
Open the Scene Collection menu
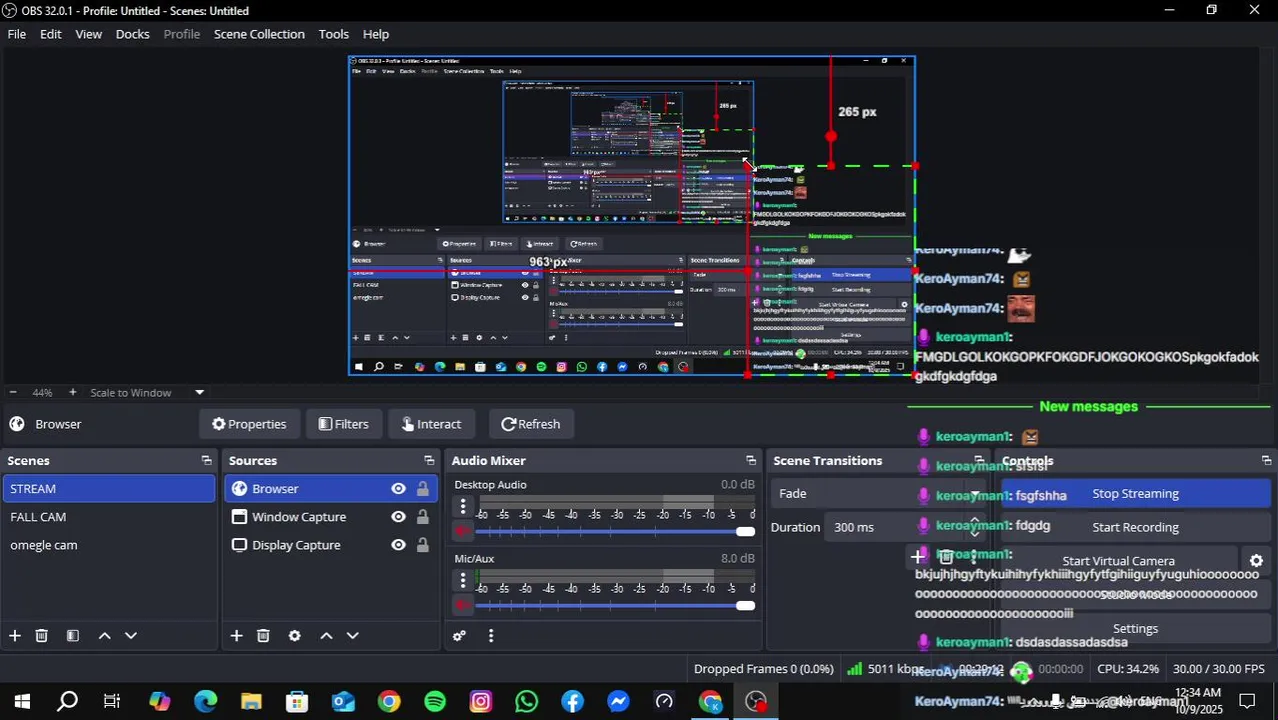point(259,34)
